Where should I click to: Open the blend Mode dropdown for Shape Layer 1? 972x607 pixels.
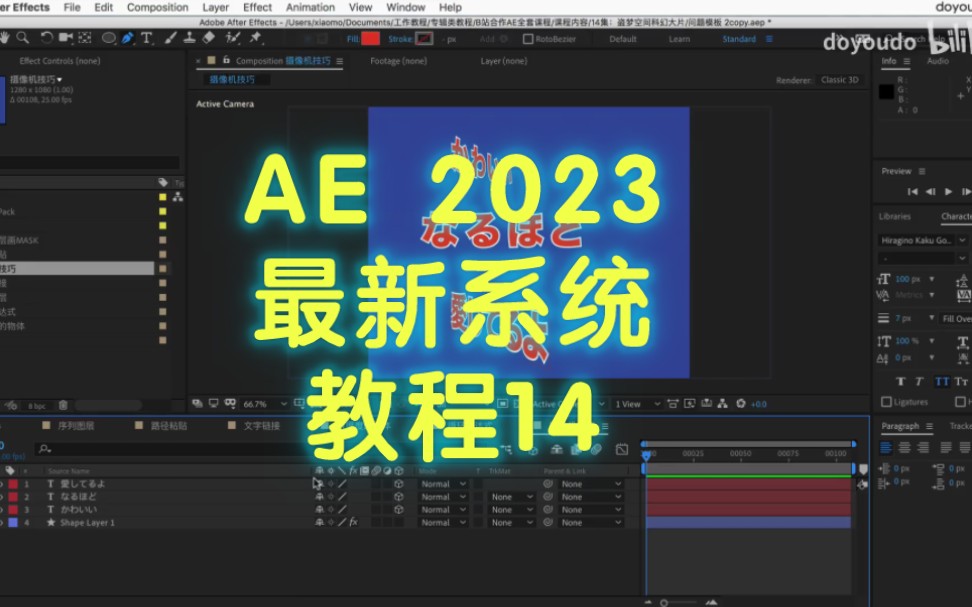pyautogui.click(x=443, y=521)
